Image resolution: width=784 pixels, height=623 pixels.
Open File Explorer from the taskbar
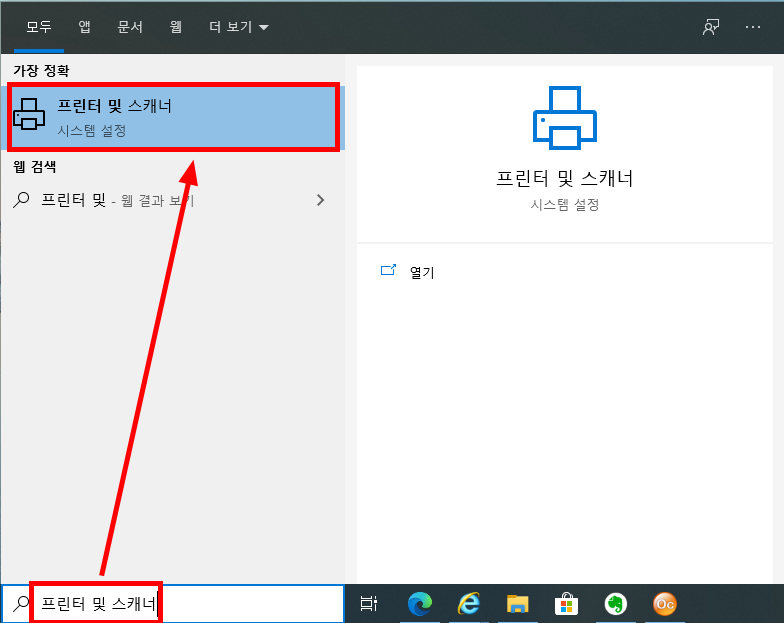pos(518,604)
